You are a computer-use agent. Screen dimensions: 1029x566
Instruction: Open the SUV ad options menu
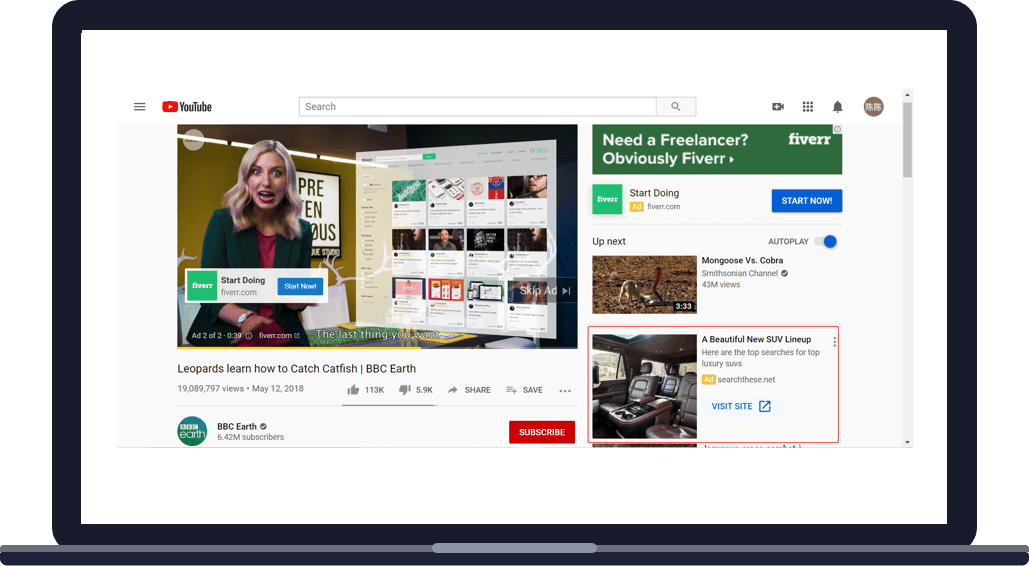click(x=834, y=342)
